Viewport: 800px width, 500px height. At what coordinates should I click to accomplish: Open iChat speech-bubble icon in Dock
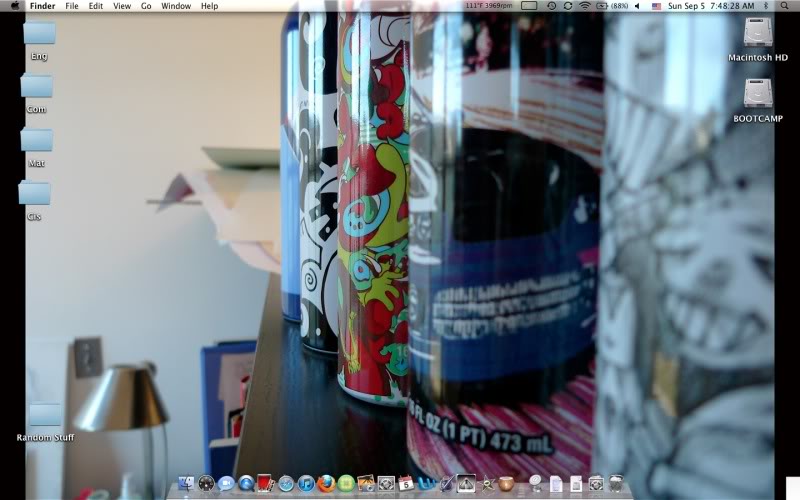[226, 483]
